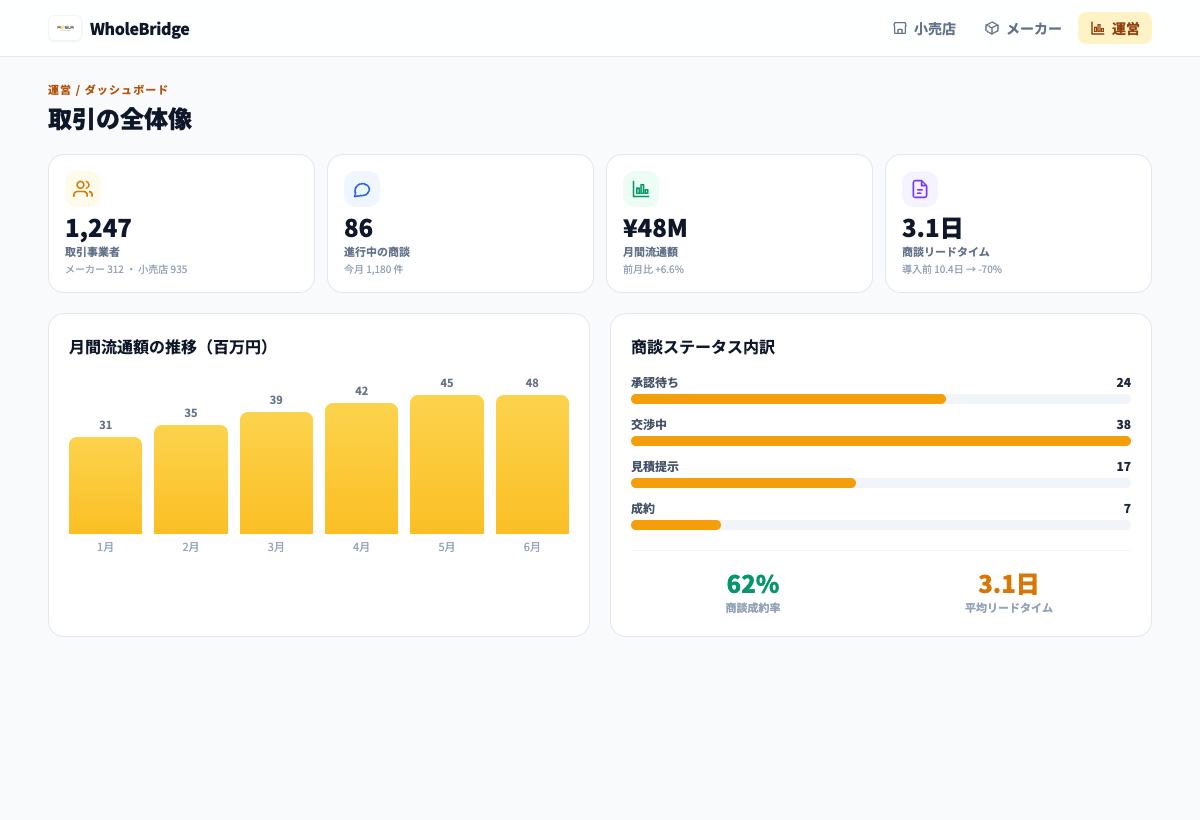Click the store icon beside 小売店
The image size is (1200, 820).
(x=900, y=28)
